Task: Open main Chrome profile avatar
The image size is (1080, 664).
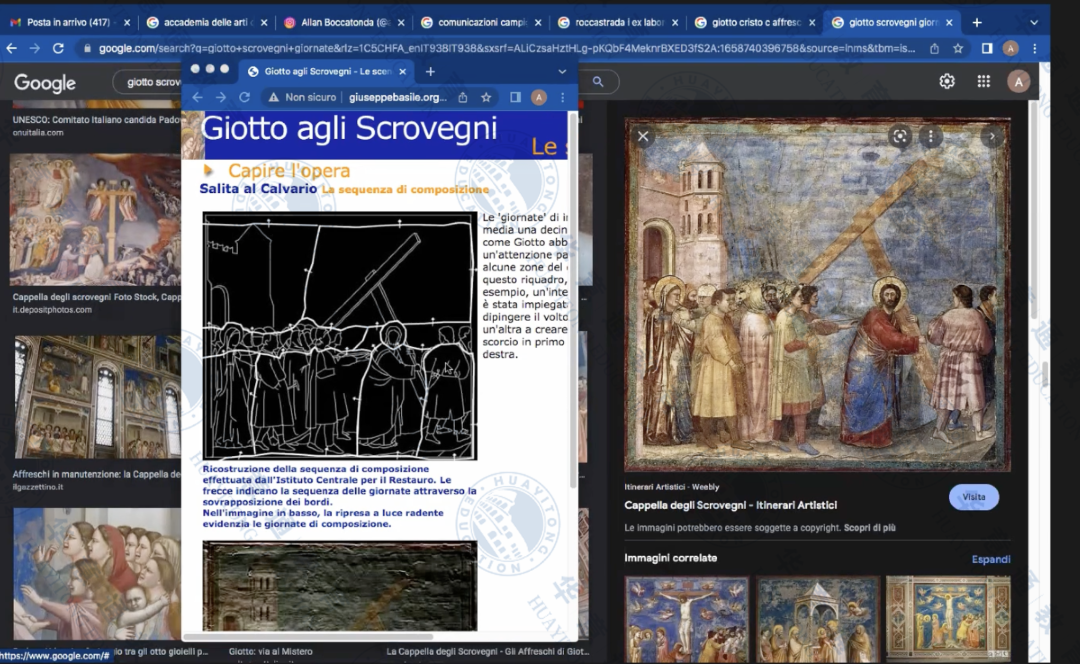Action: (1010, 48)
